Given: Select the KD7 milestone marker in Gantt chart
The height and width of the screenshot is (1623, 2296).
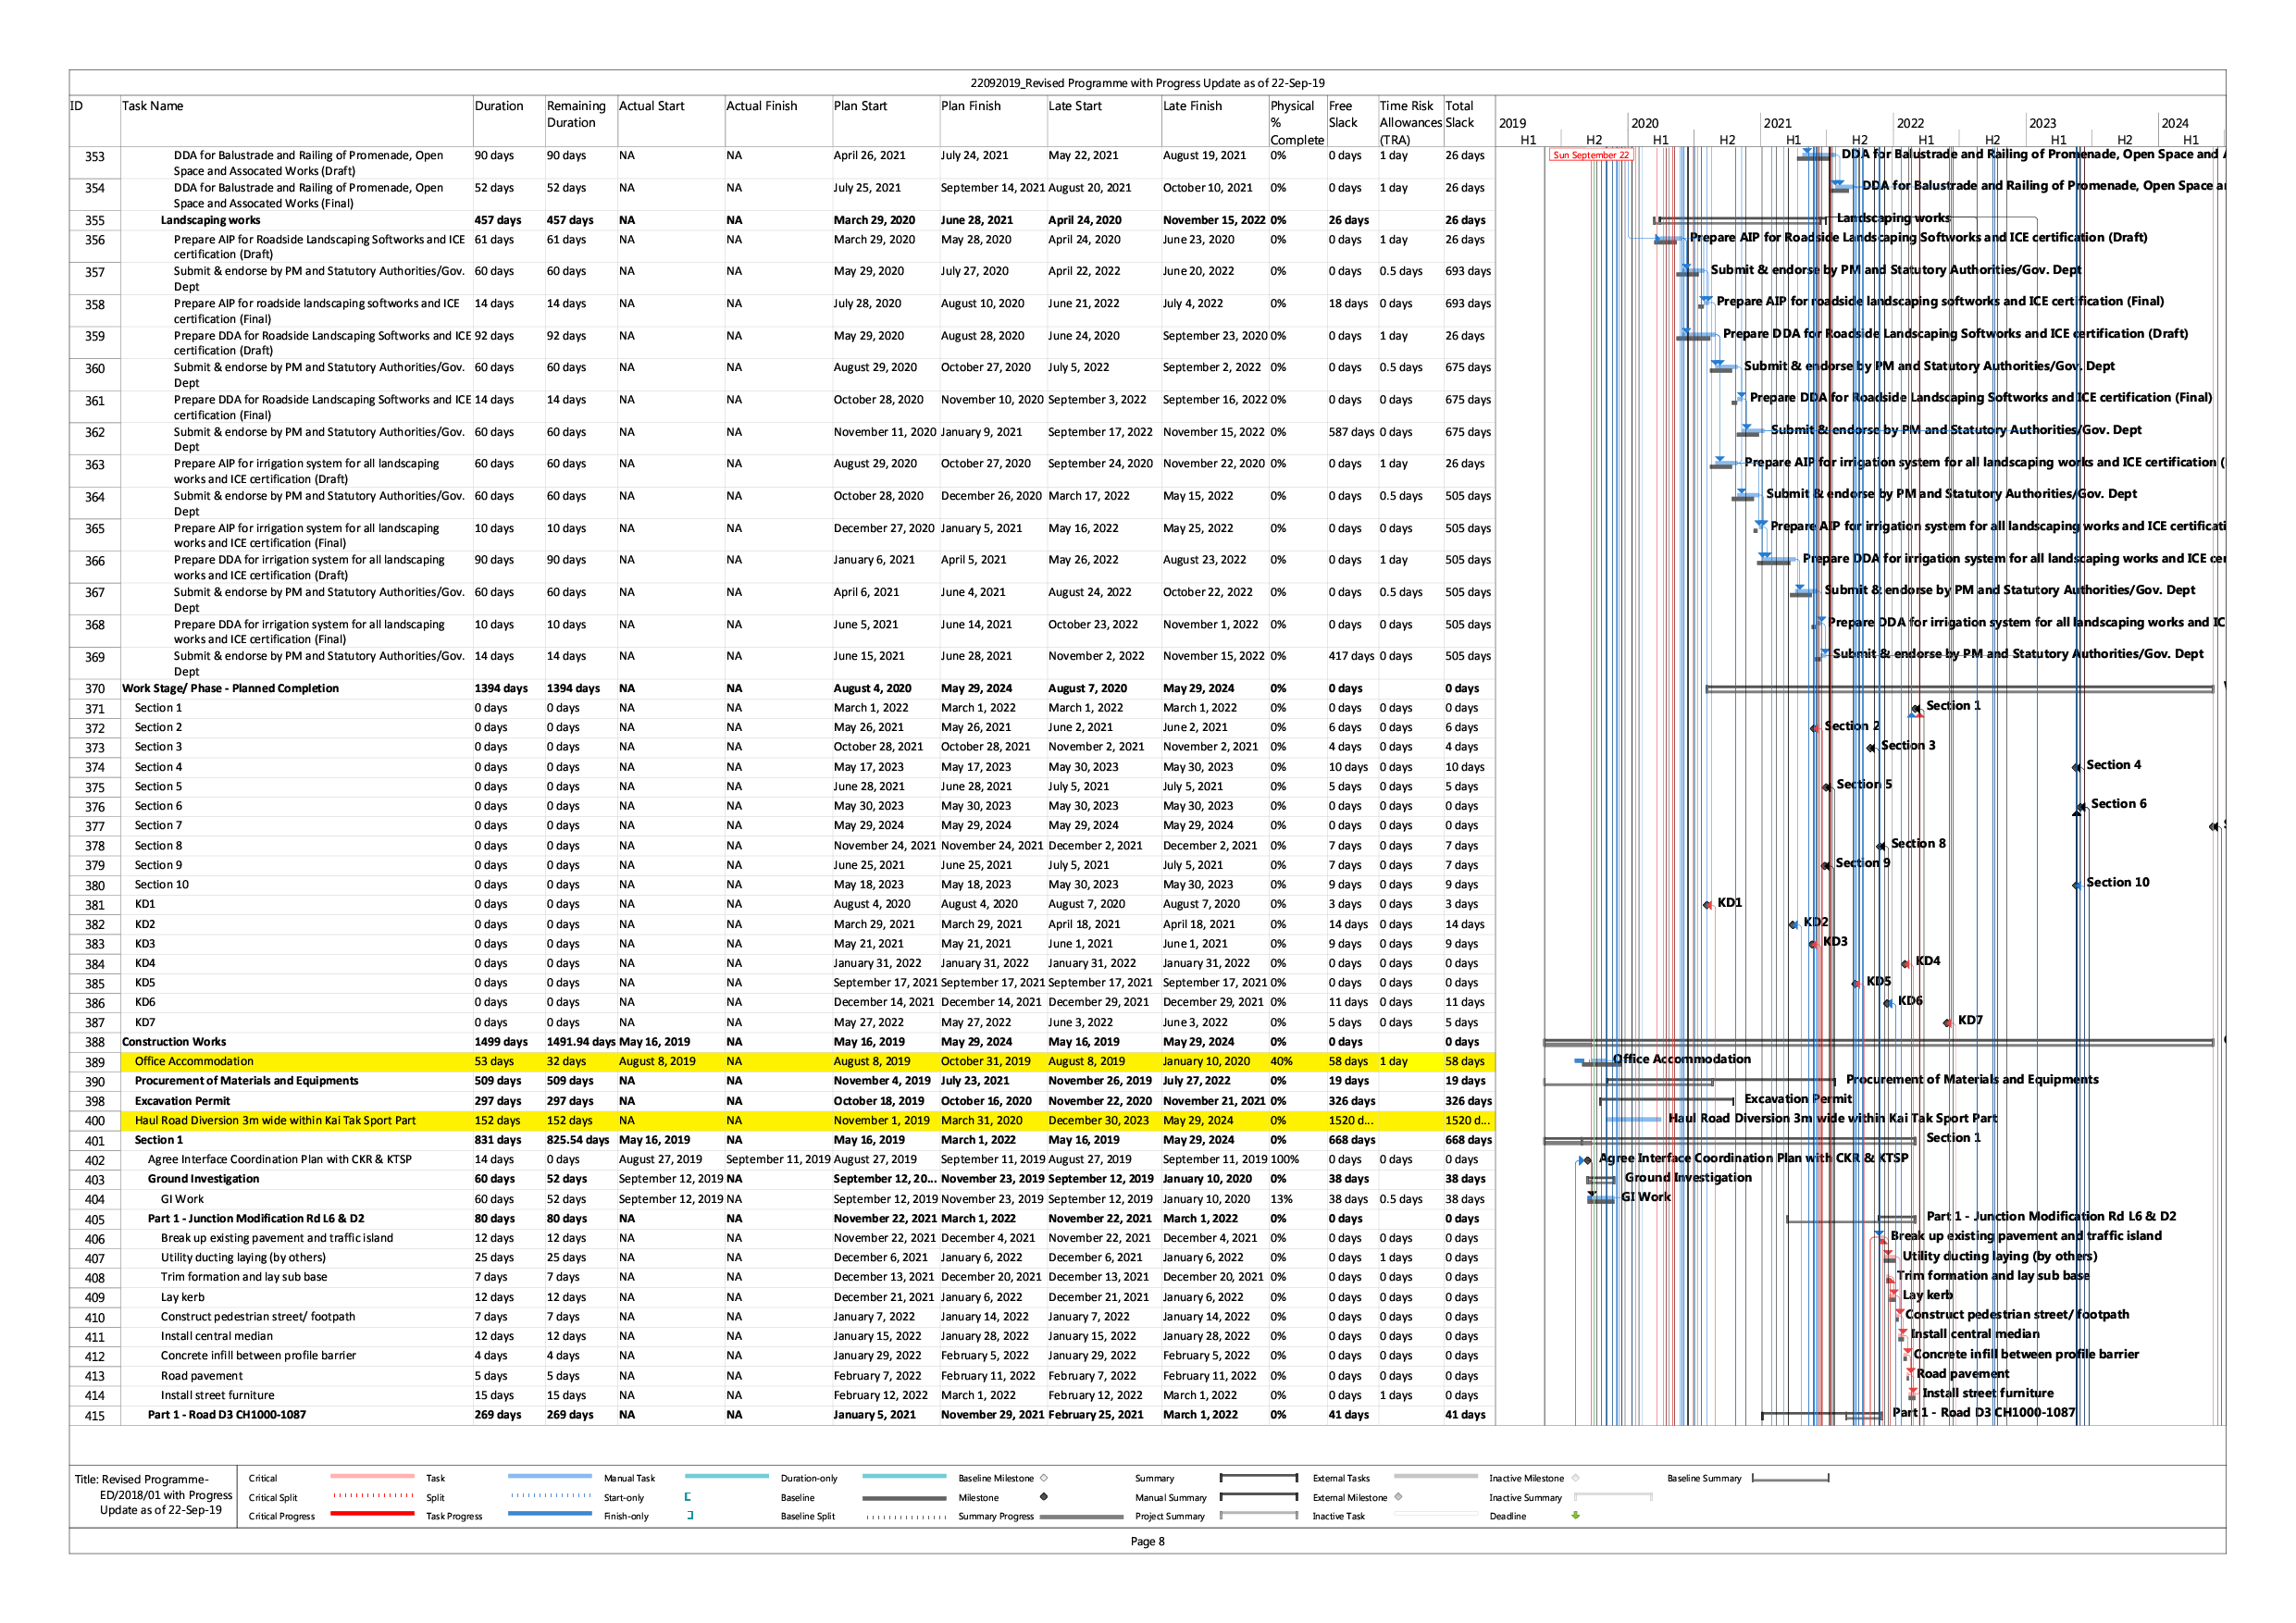Looking at the screenshot, I should click(1947, 1022).
